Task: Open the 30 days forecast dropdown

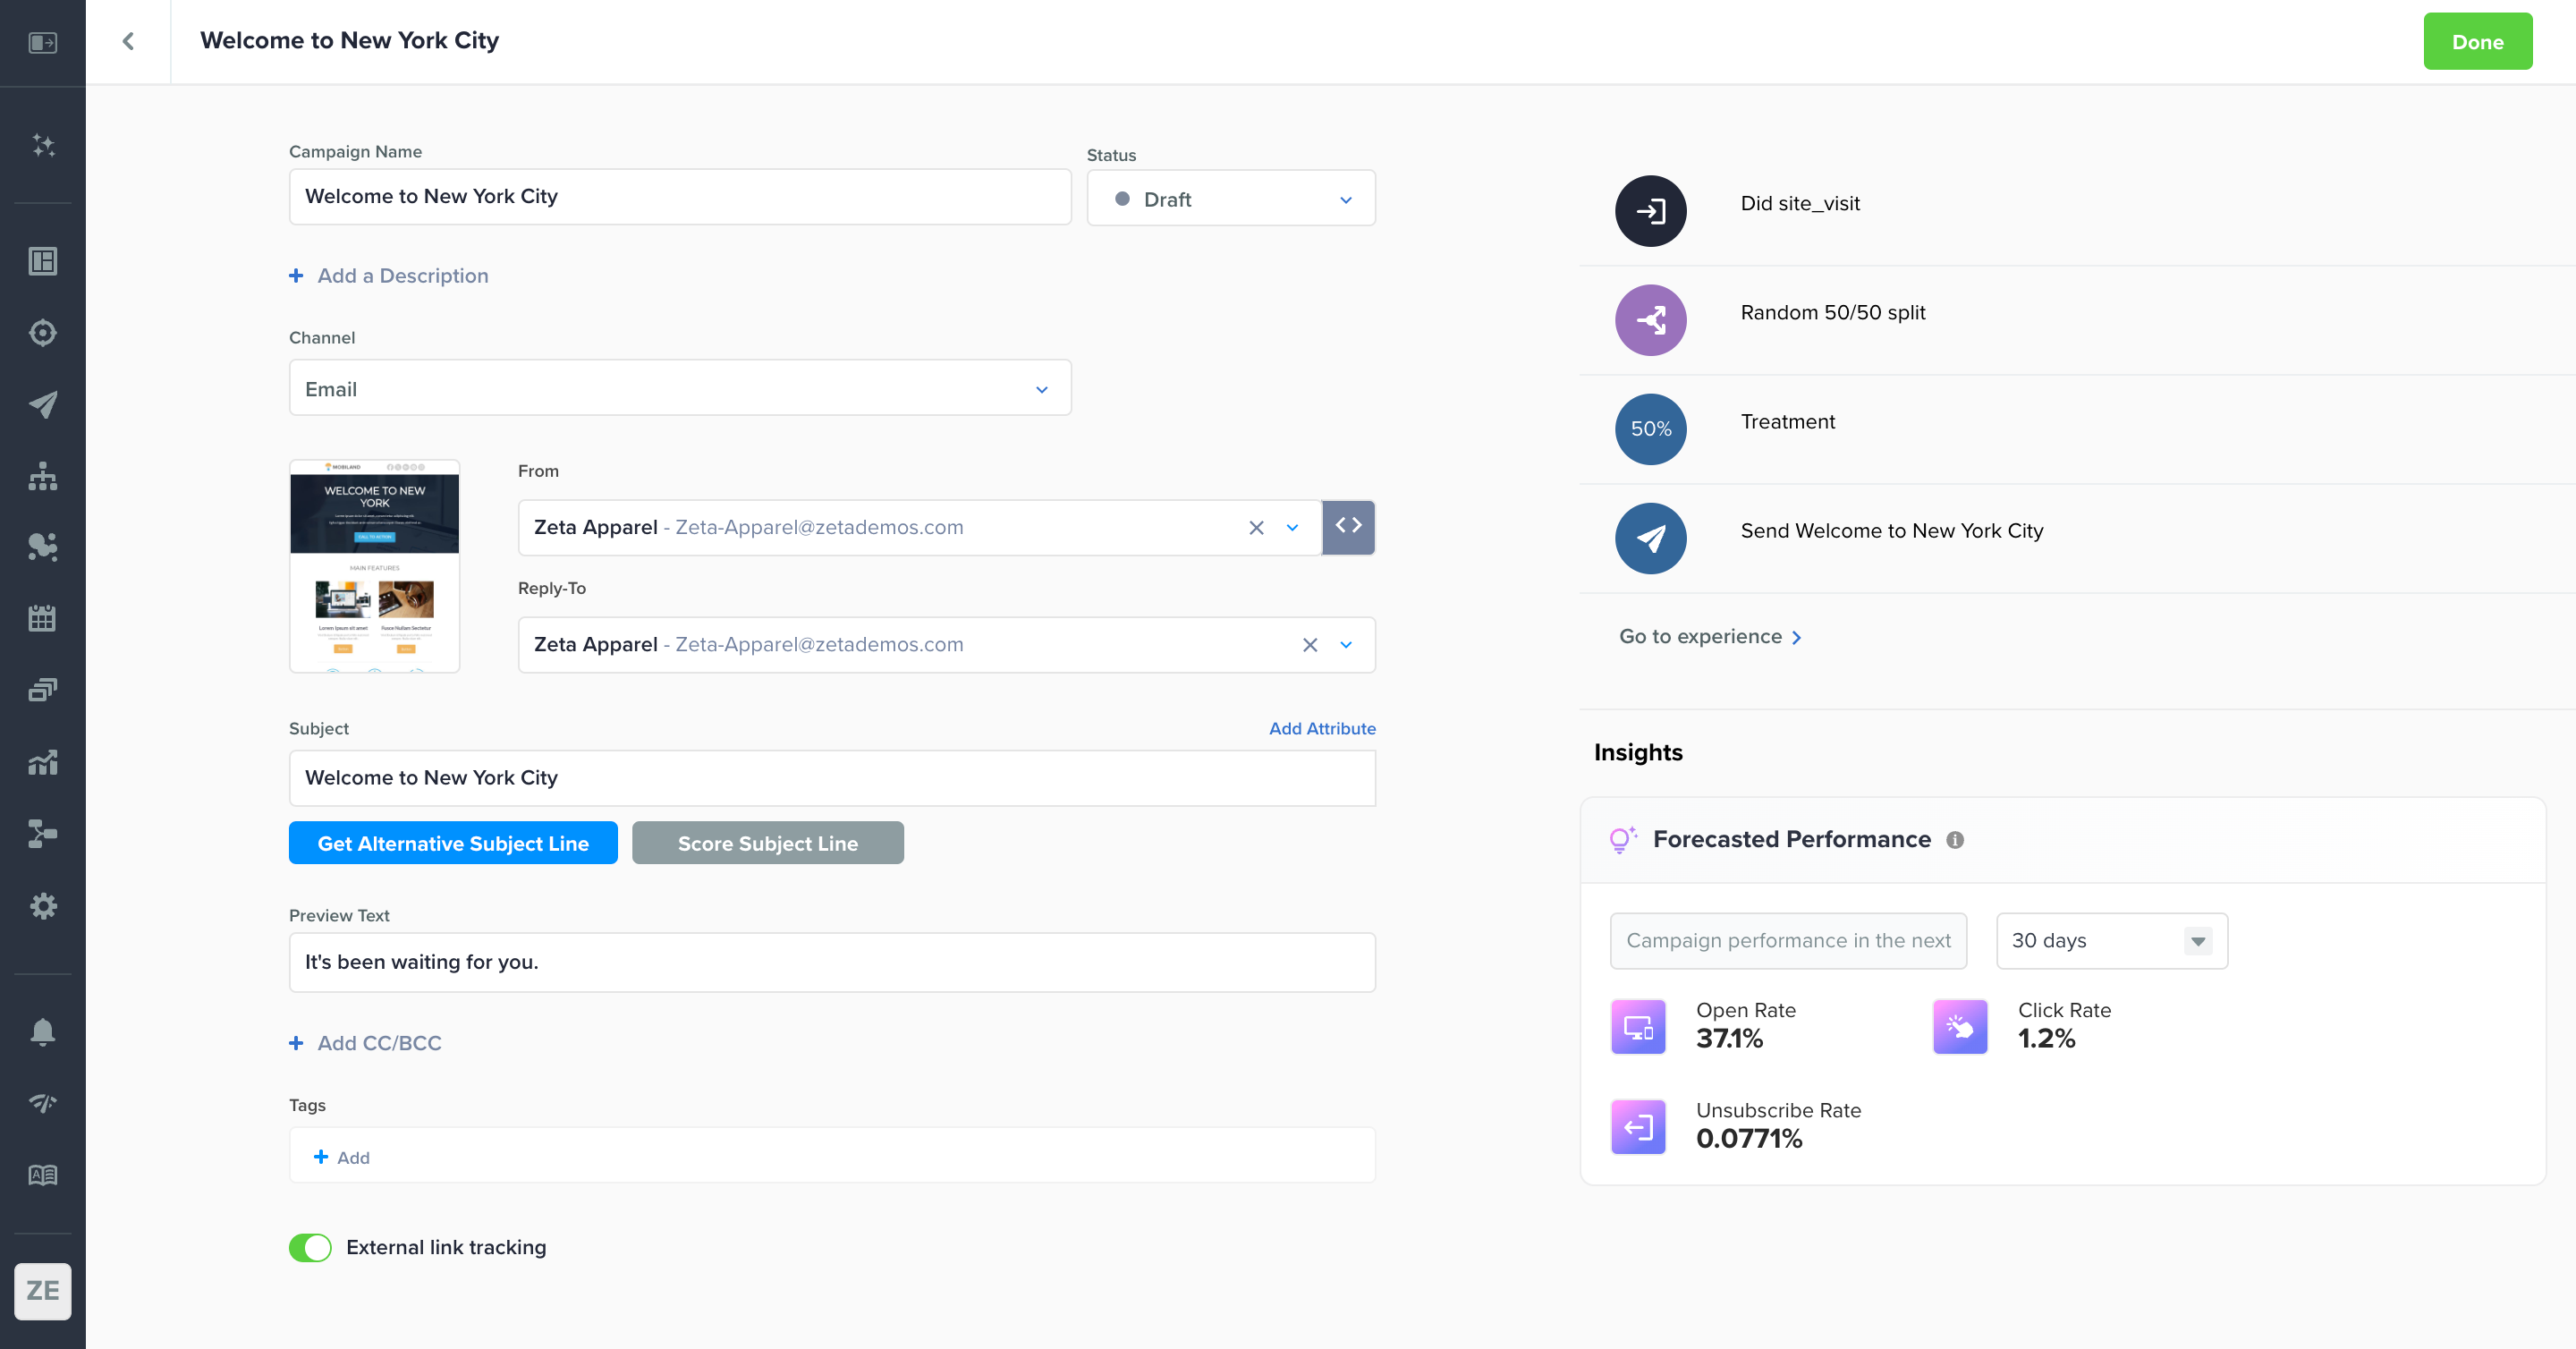Action: [2111, 941]
